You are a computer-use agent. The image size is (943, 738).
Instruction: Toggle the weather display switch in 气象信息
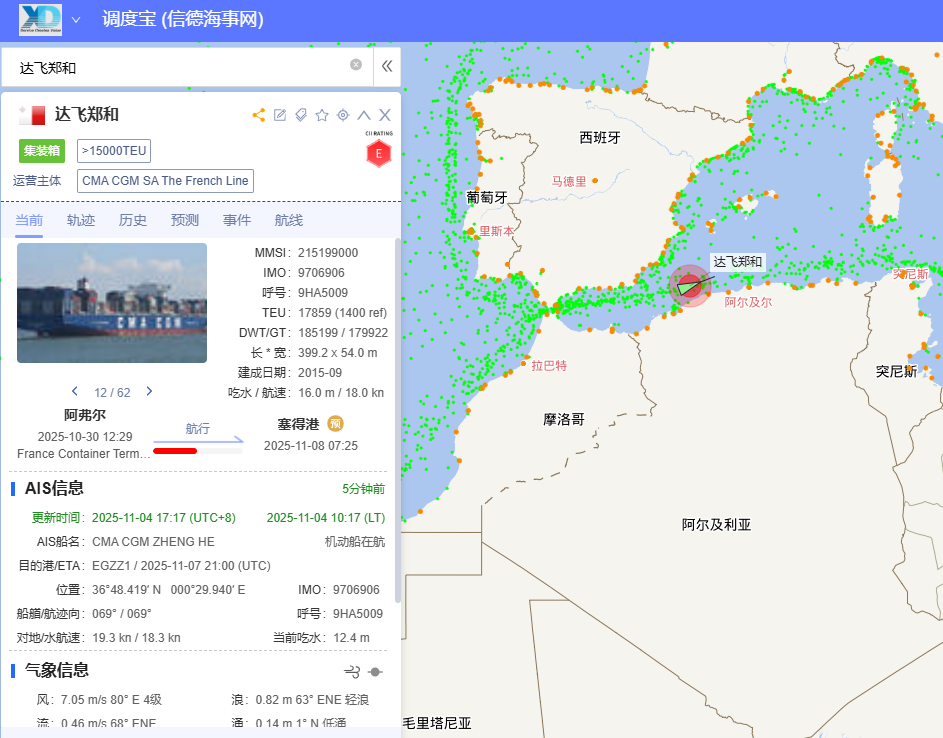pos(375,672)
